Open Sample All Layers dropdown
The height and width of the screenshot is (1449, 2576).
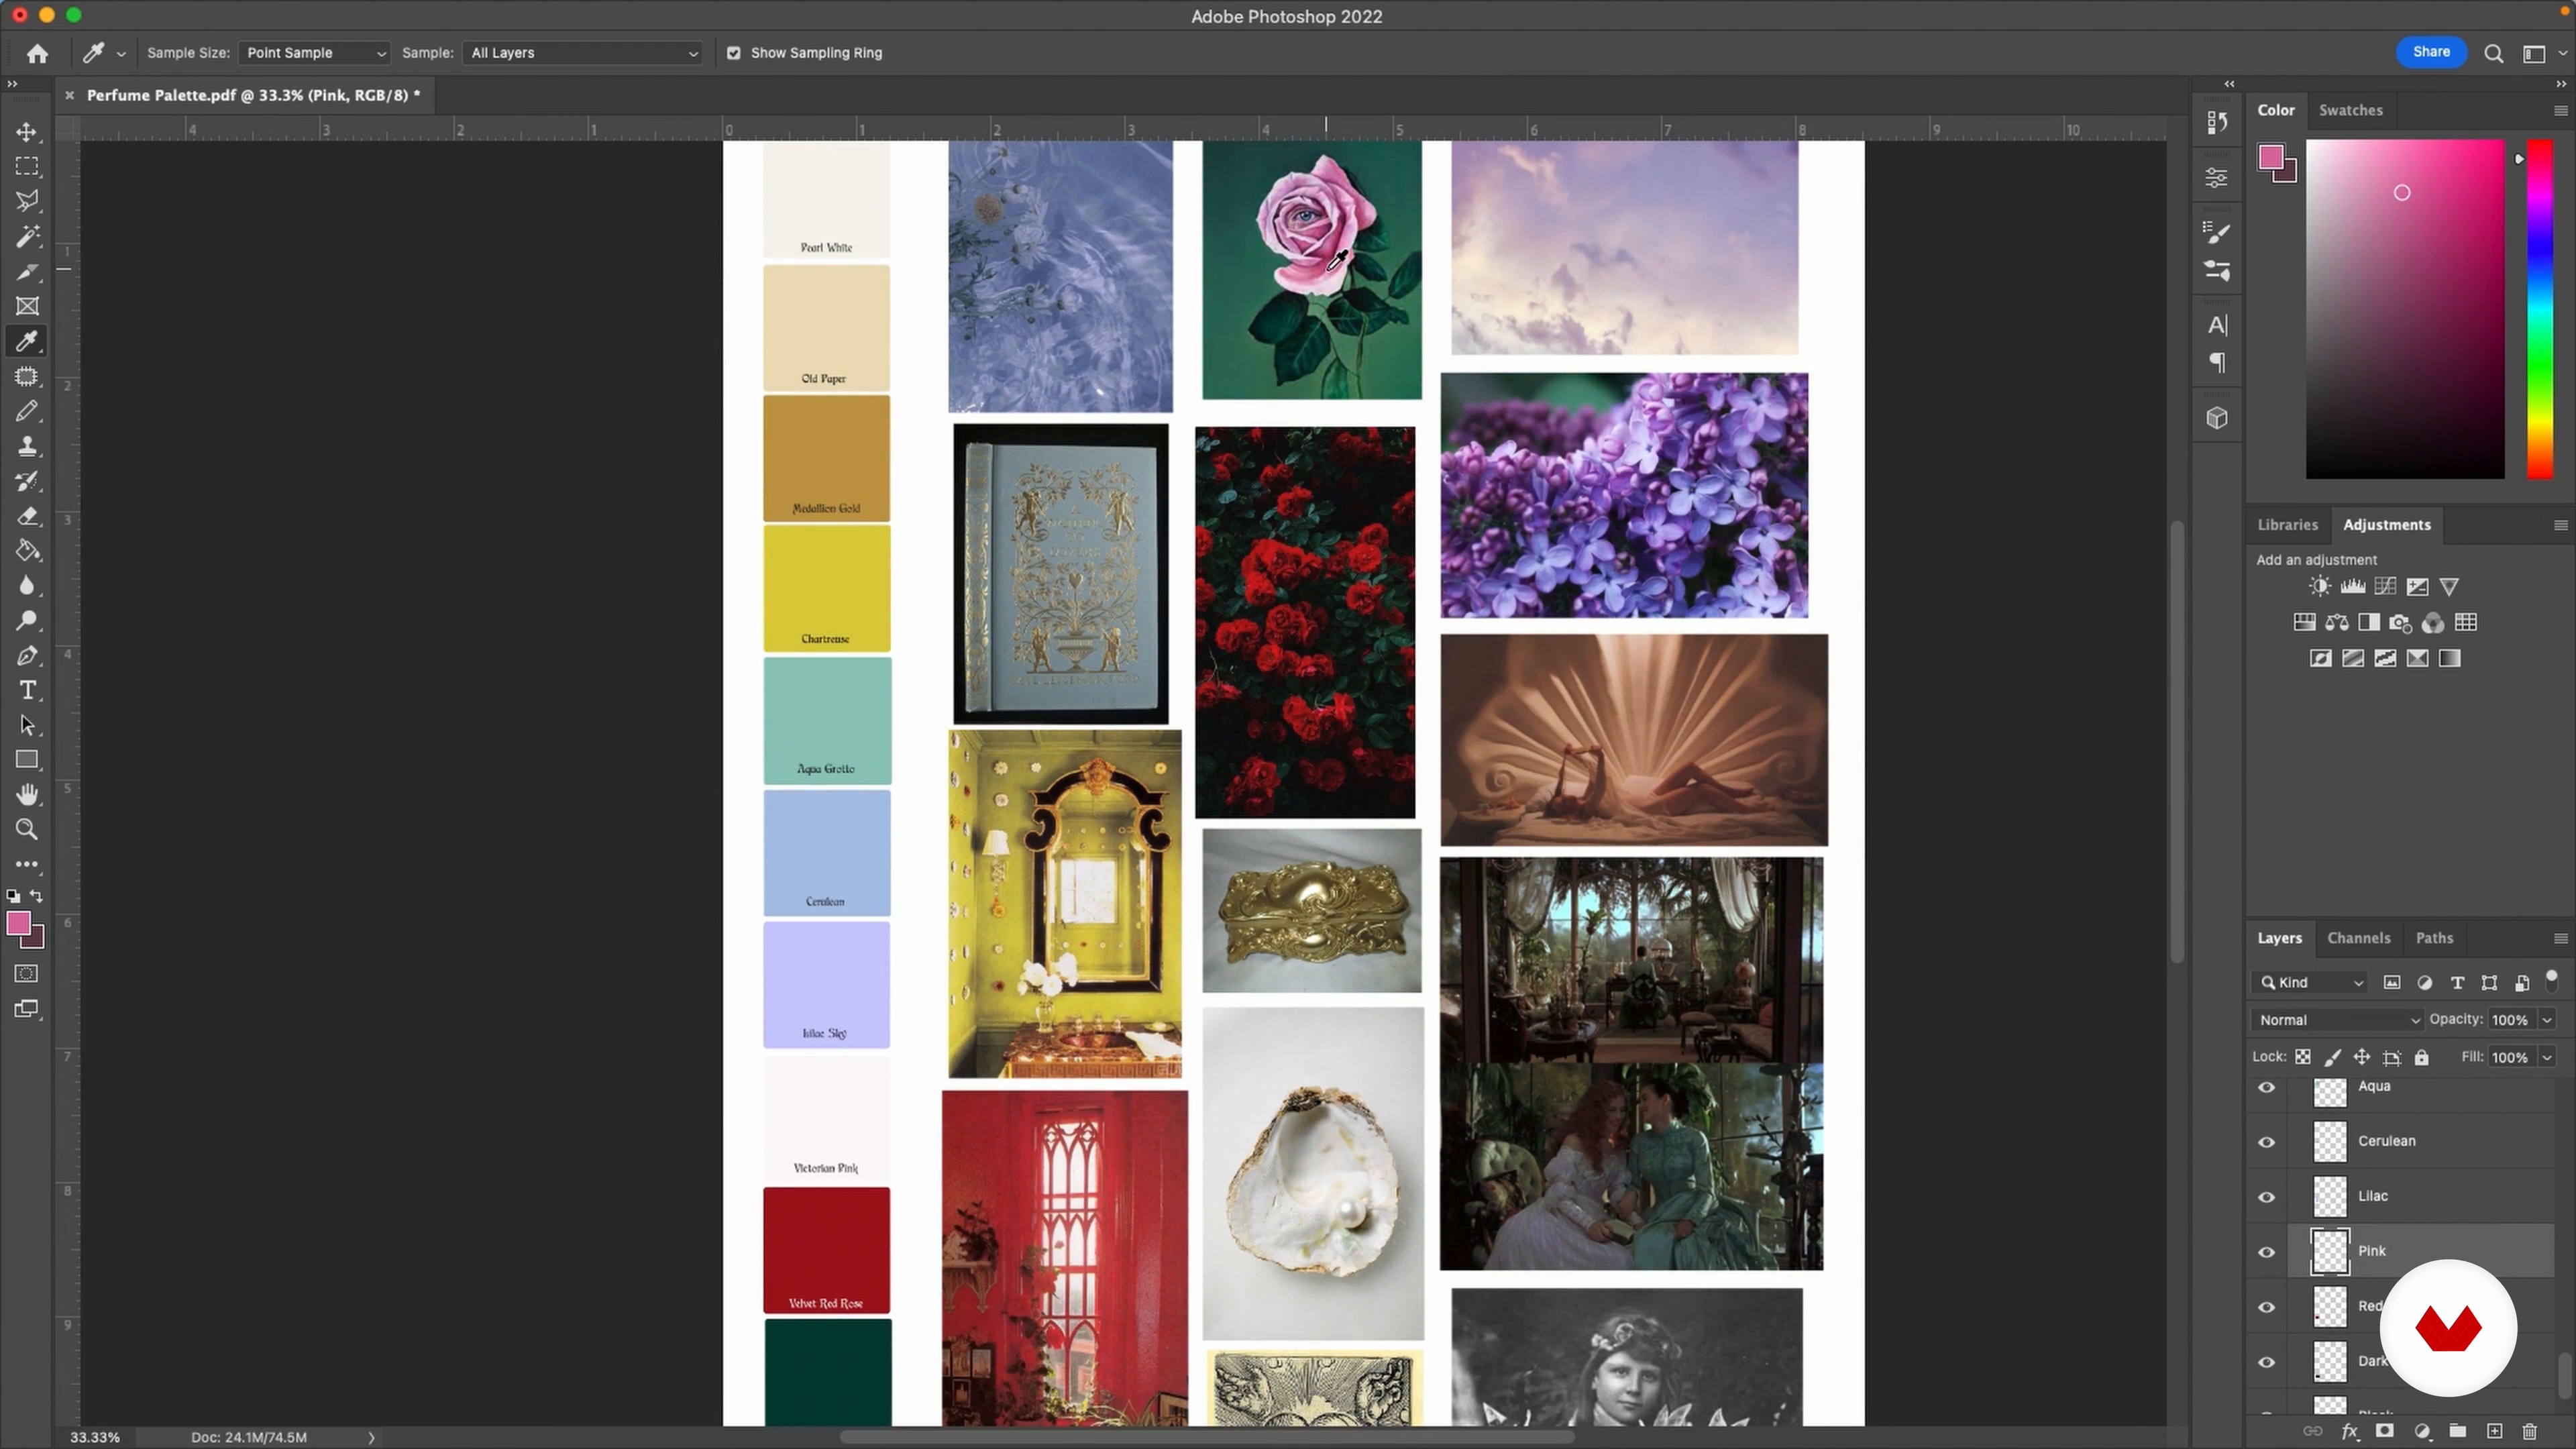click(583, 53)
